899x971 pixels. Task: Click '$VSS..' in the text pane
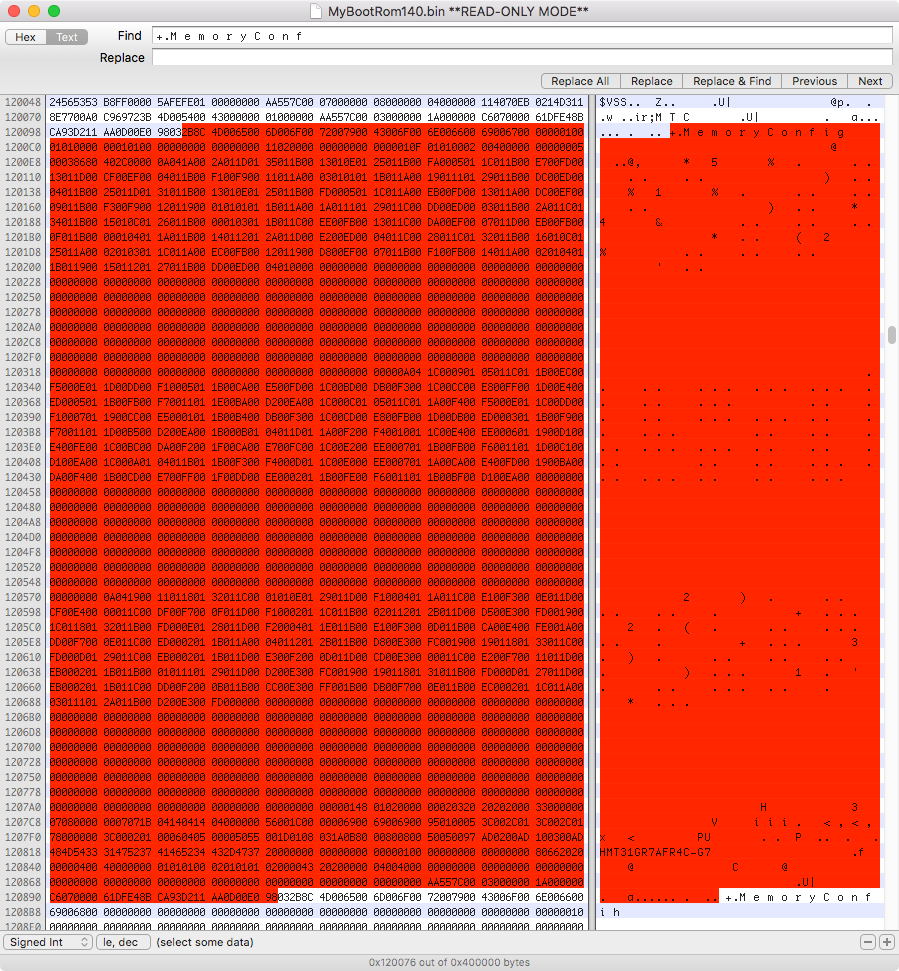coord(620,102)
